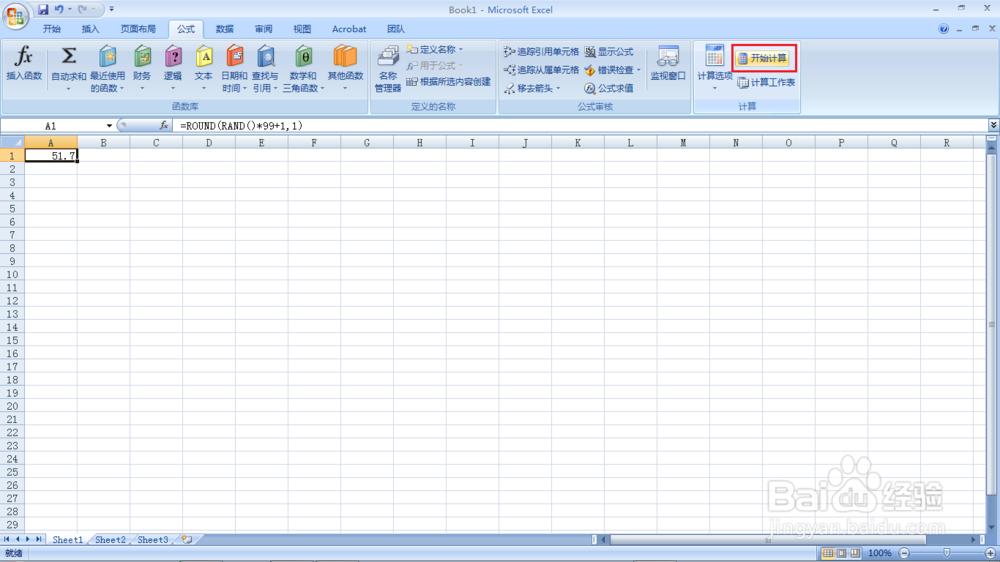Open the View (视图) tab
Image resolution: width=1000 pixels, height=562 pixels.
(302, 29)
